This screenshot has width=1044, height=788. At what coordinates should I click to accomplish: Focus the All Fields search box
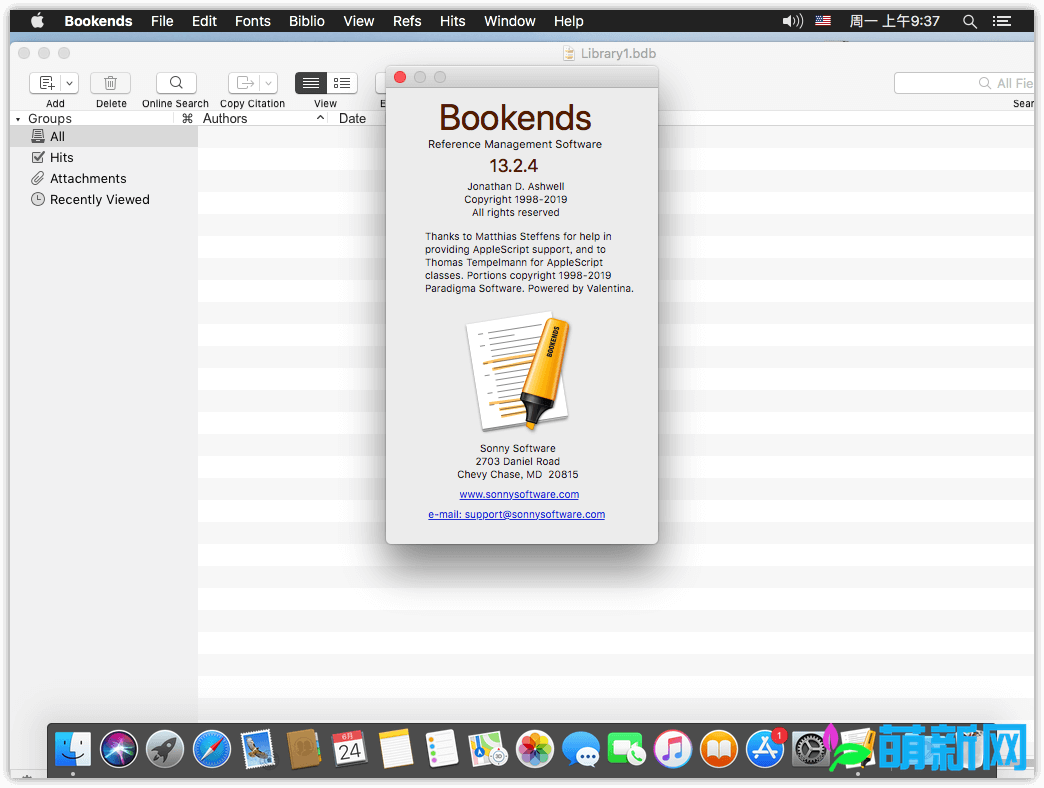[964, 83]
